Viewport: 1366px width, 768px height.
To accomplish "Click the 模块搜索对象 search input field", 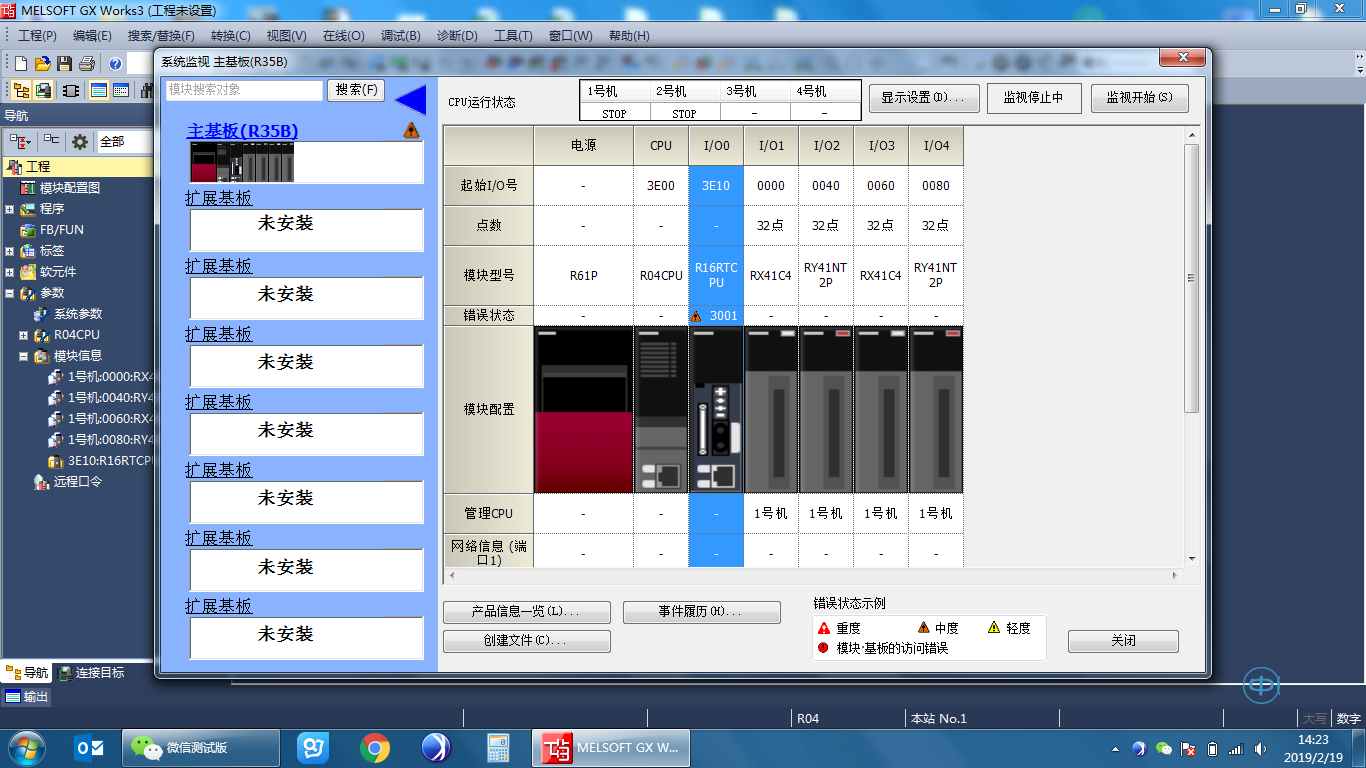I will point(245,90).
